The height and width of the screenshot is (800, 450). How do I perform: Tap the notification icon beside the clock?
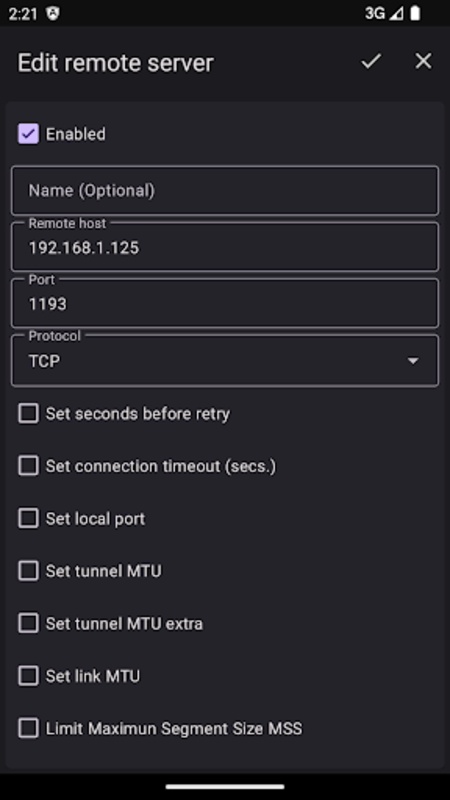click(x=53, y=14)
